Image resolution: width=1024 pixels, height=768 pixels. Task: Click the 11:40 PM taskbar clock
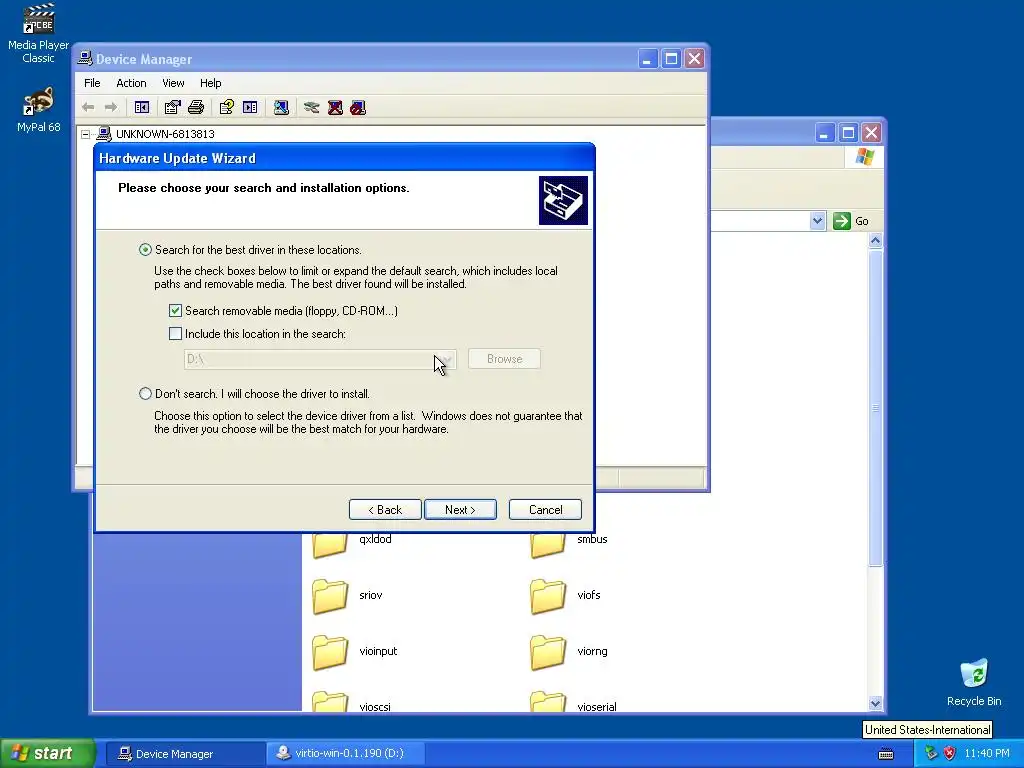[x=987, y=754]
